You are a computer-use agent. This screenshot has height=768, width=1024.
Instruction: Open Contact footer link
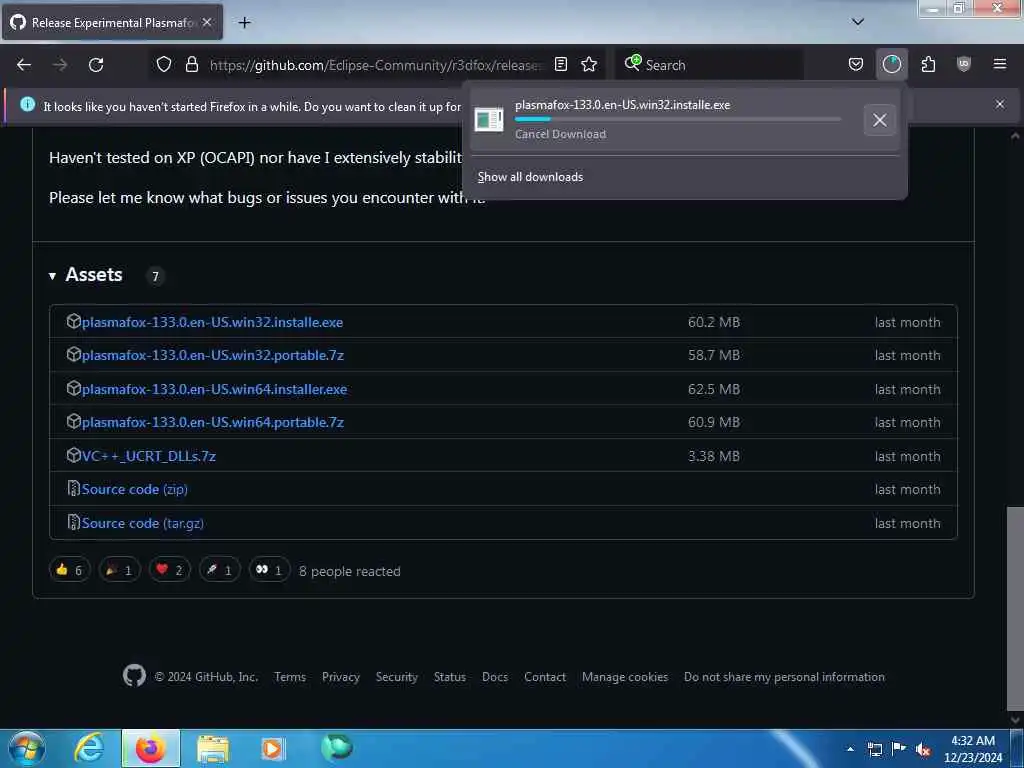click(x=545, y=677)
